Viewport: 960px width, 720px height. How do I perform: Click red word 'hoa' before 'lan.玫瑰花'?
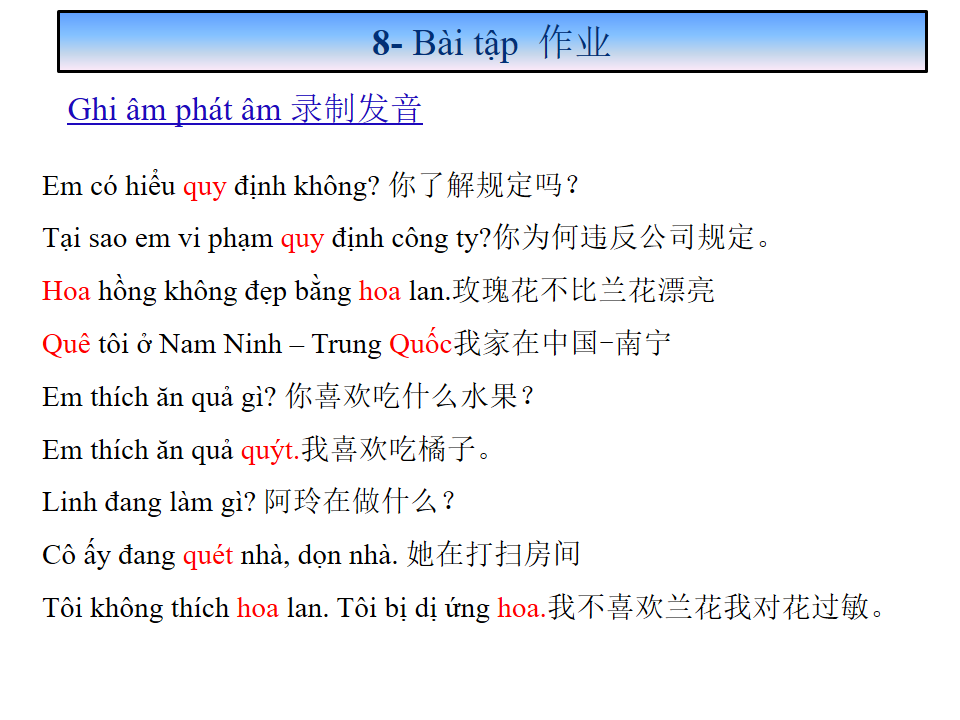tap(379, 291)
